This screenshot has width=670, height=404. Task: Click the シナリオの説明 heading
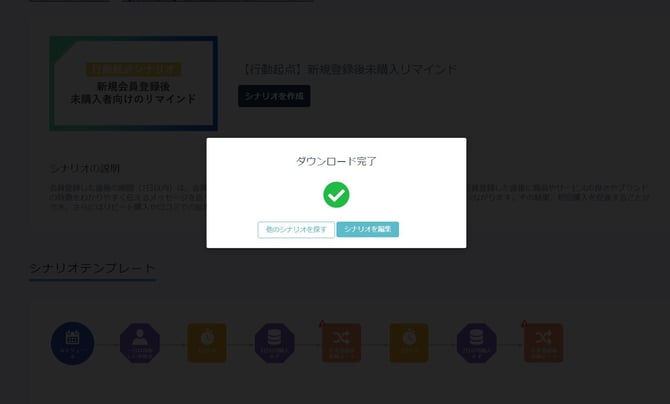85,168
